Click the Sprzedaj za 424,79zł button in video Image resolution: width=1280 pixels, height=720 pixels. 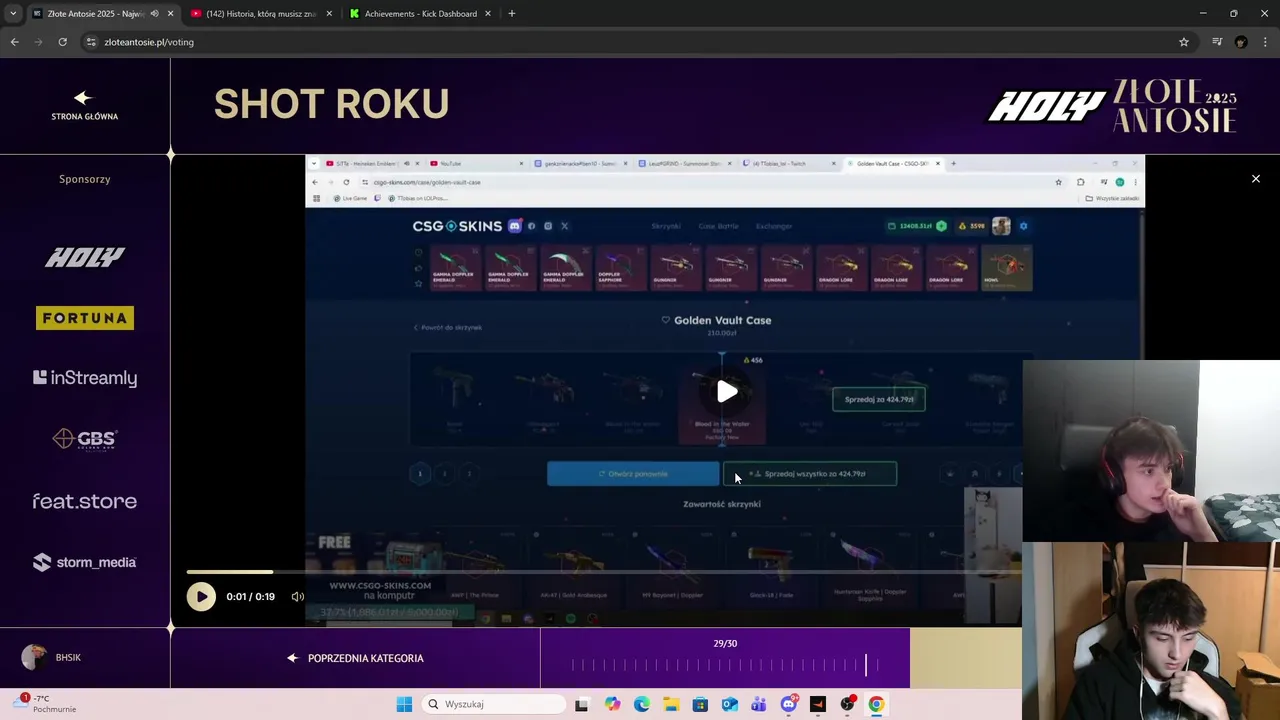[x=879, y=399]
